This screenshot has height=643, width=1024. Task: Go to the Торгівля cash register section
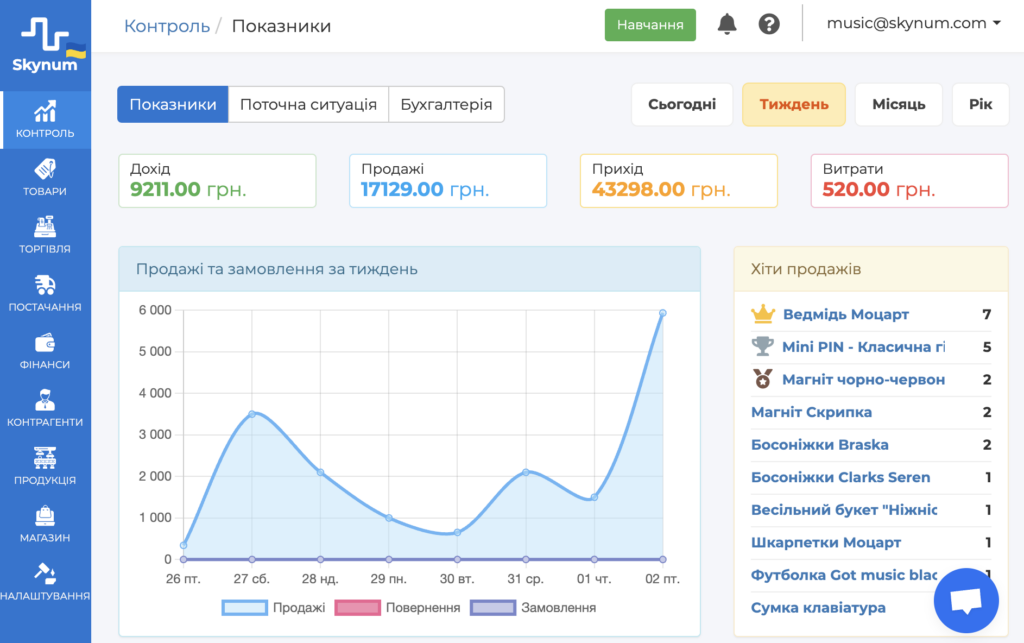coord(45,235)
